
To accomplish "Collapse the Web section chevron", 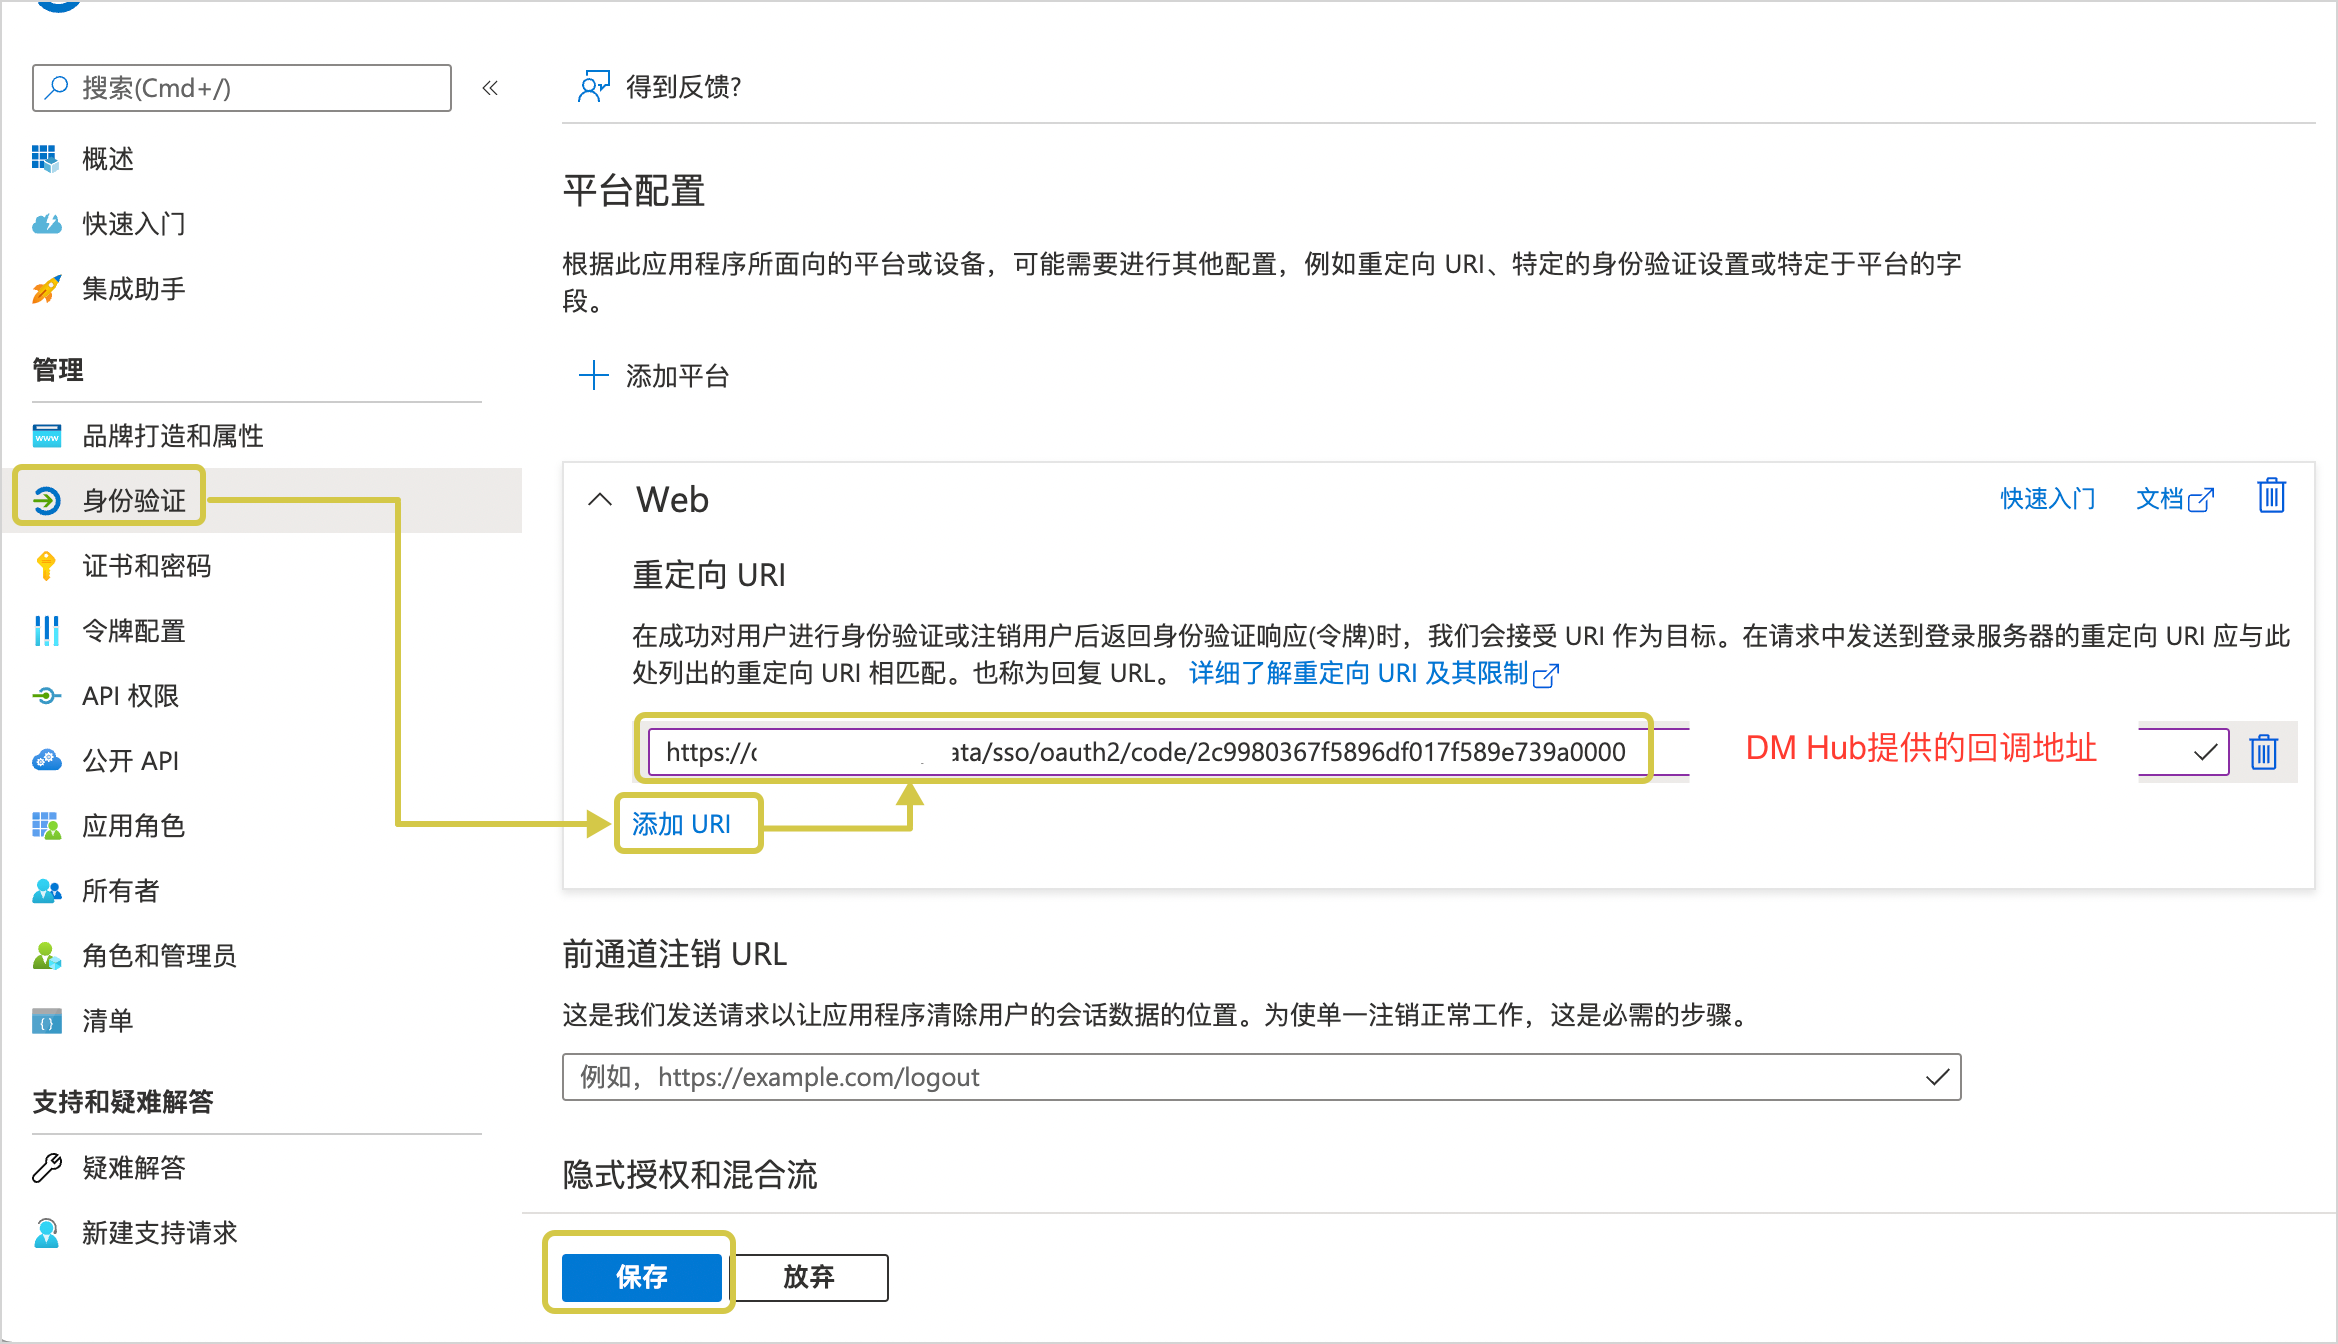I will [x=600, y=499].
